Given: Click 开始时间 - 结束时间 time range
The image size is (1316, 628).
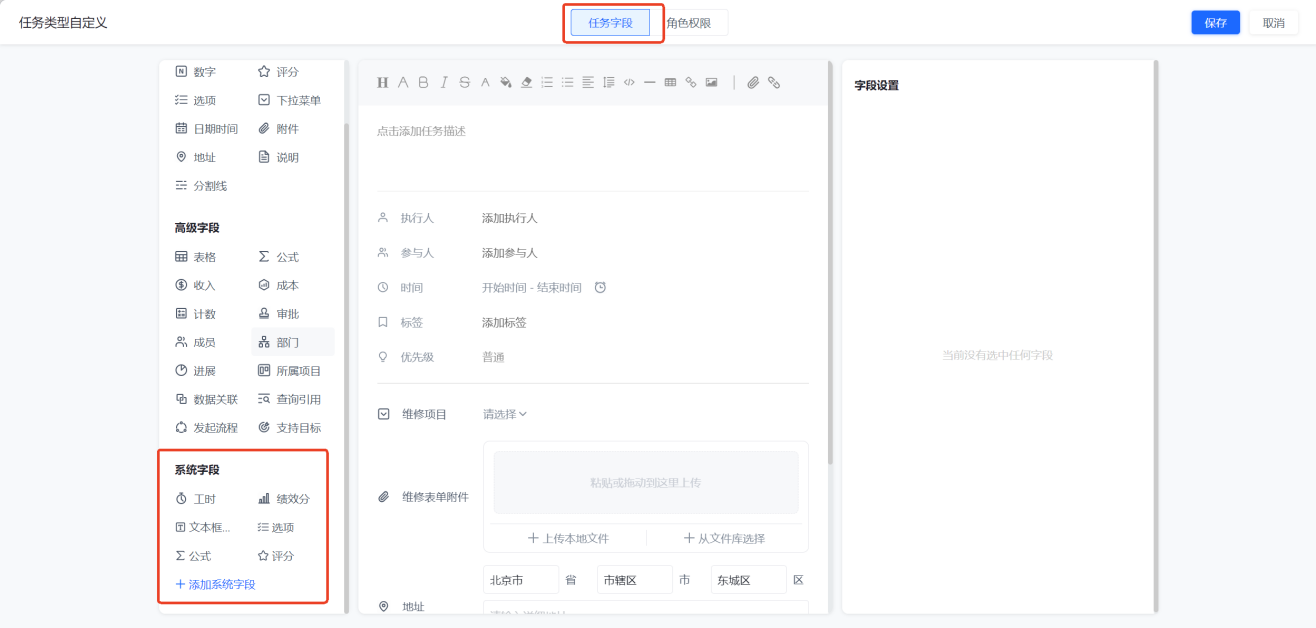Looking at the screenshot, I should pyautogui.click(x=532, y=288).
